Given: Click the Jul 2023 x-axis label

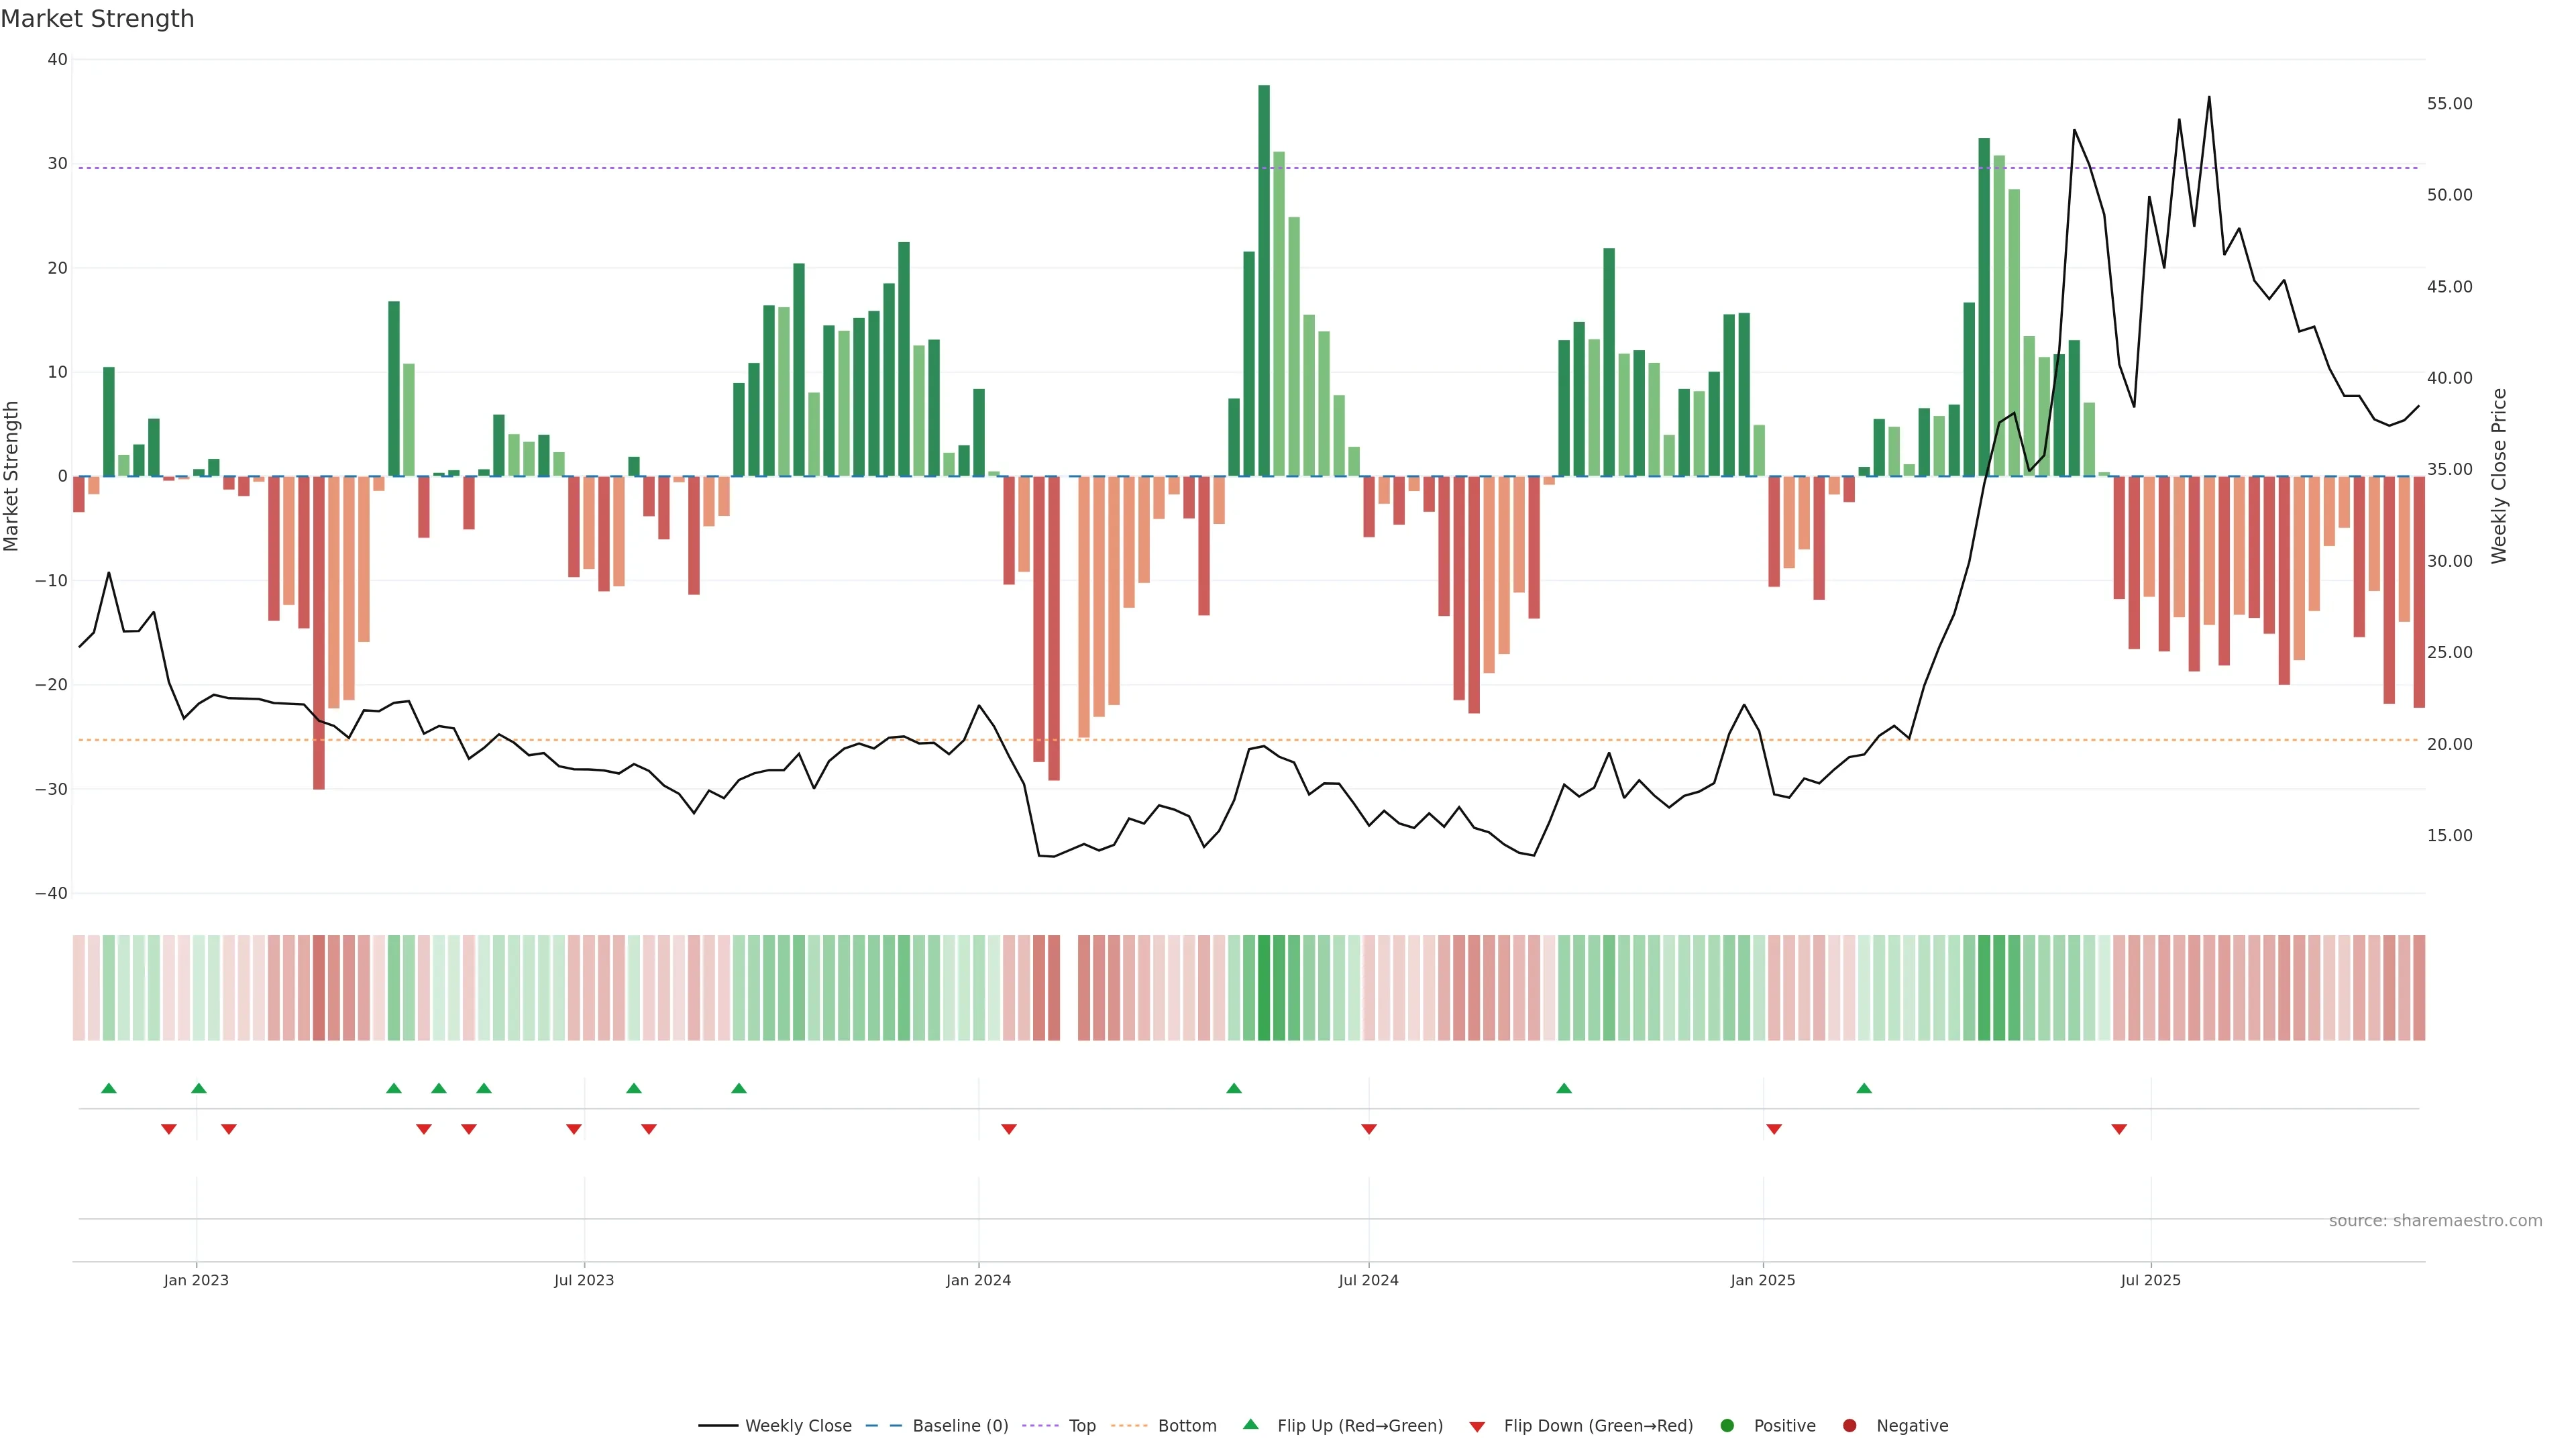Looking at the screenshot, I should pyautogui.click(x=584, y=1280).
